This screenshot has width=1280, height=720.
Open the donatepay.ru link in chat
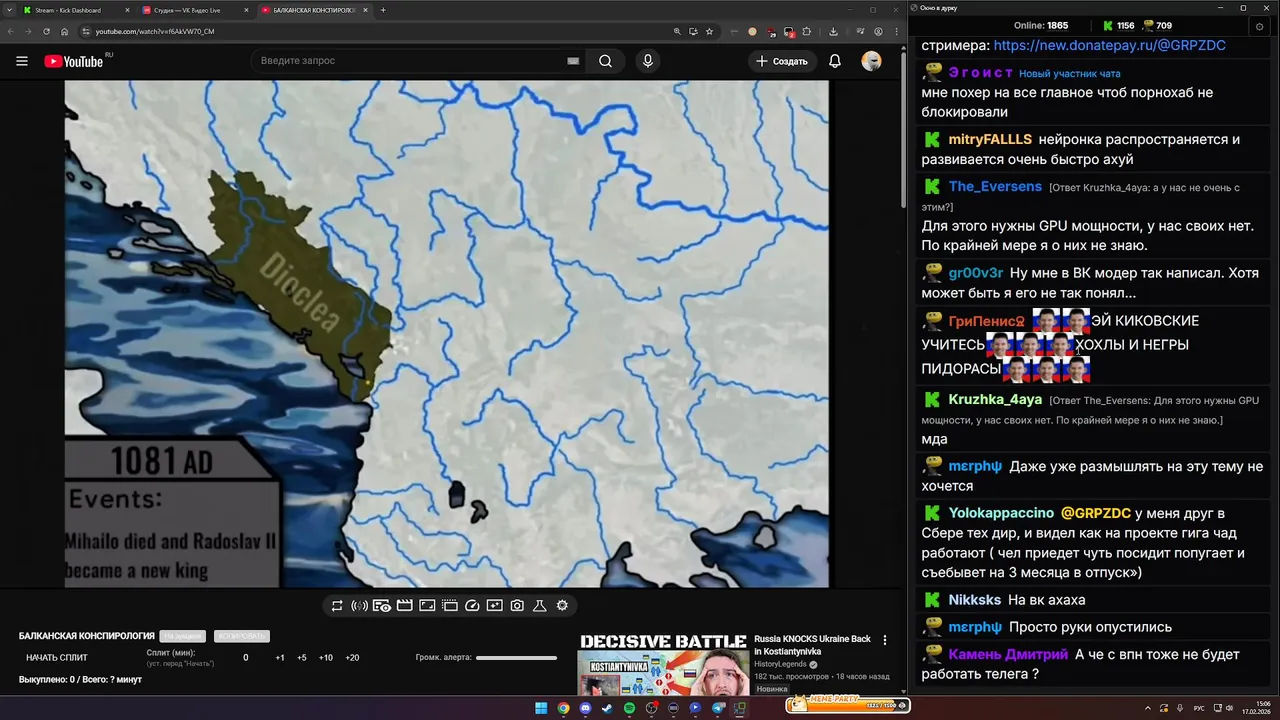coord(1110,45)
